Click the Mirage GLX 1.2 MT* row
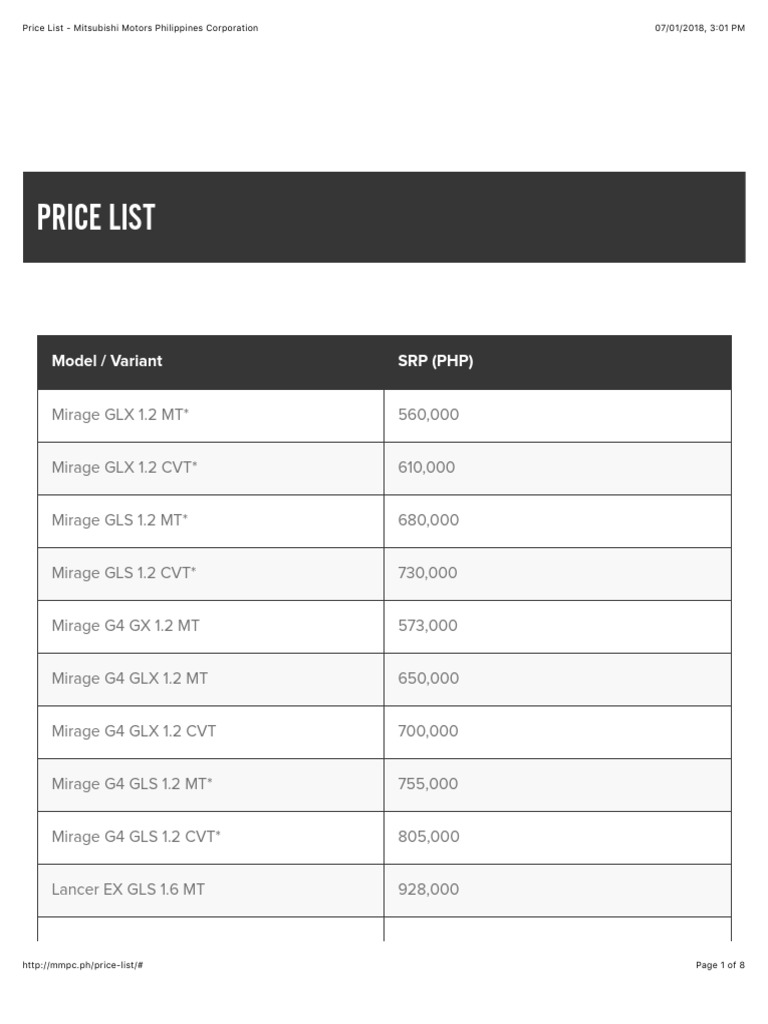 point(120,414)
